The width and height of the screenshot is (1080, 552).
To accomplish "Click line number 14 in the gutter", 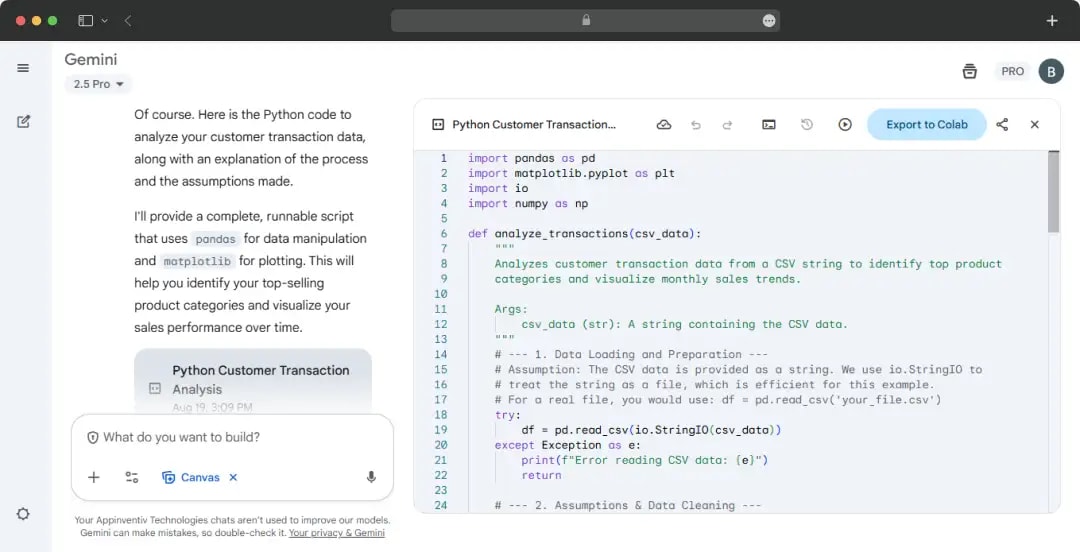I will (x=440, y=354).
